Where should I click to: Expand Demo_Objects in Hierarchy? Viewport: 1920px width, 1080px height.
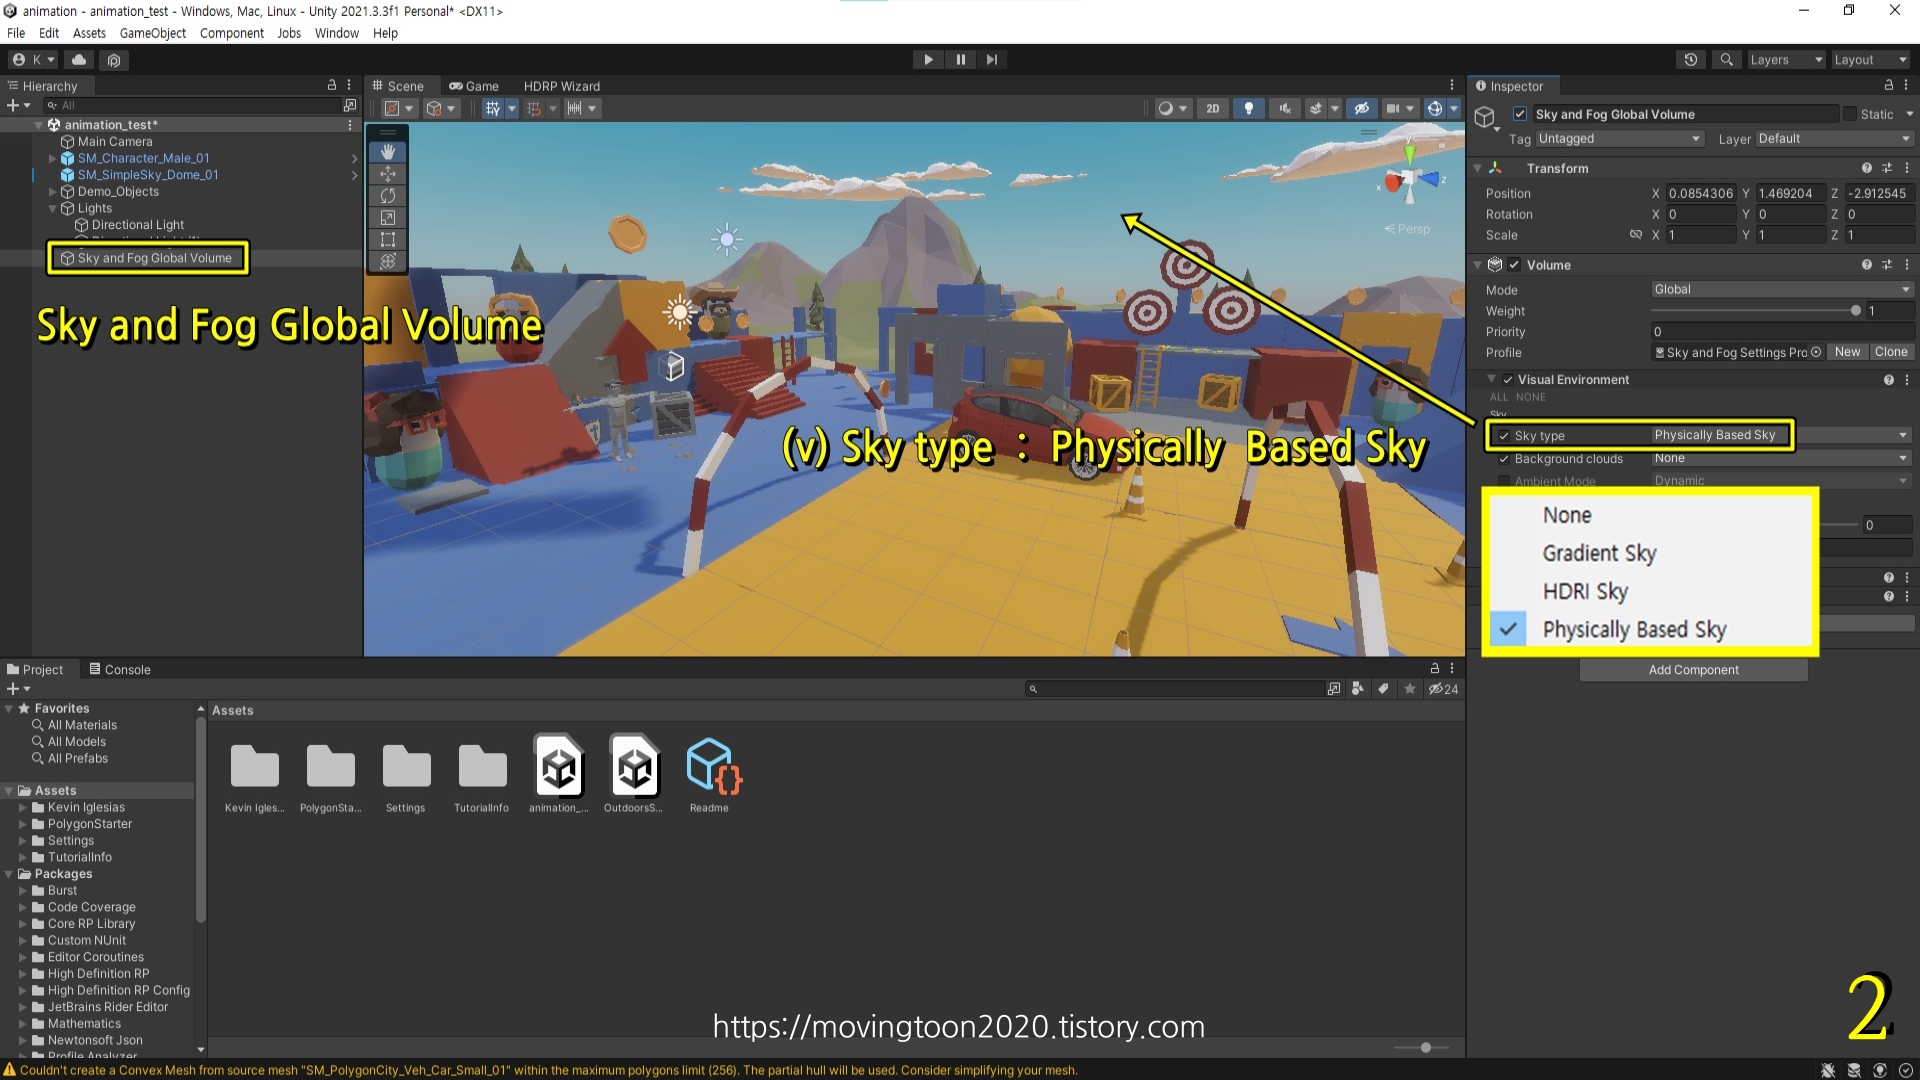pos(53,192)
